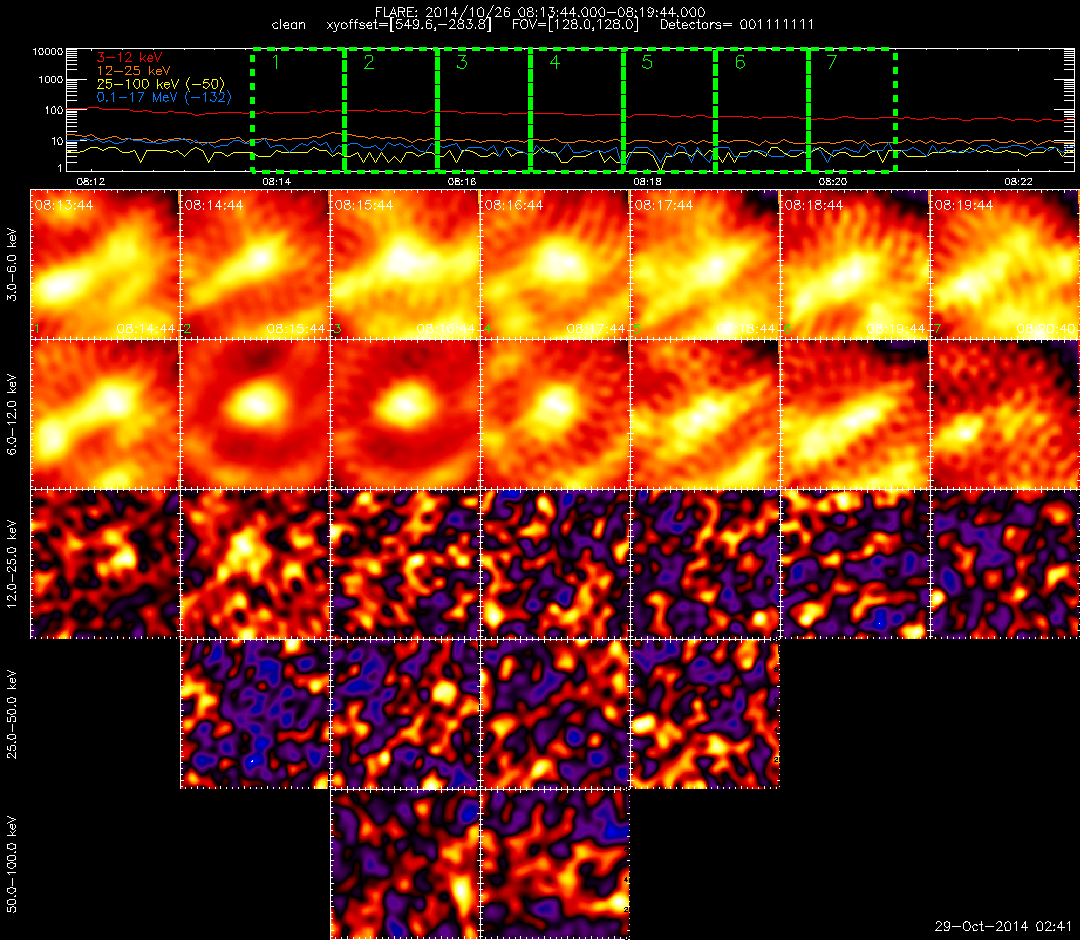Click the 3-6 keV image labeled 08:17:44
Viewport: 1080px width, 940px height.
point(705,264)
